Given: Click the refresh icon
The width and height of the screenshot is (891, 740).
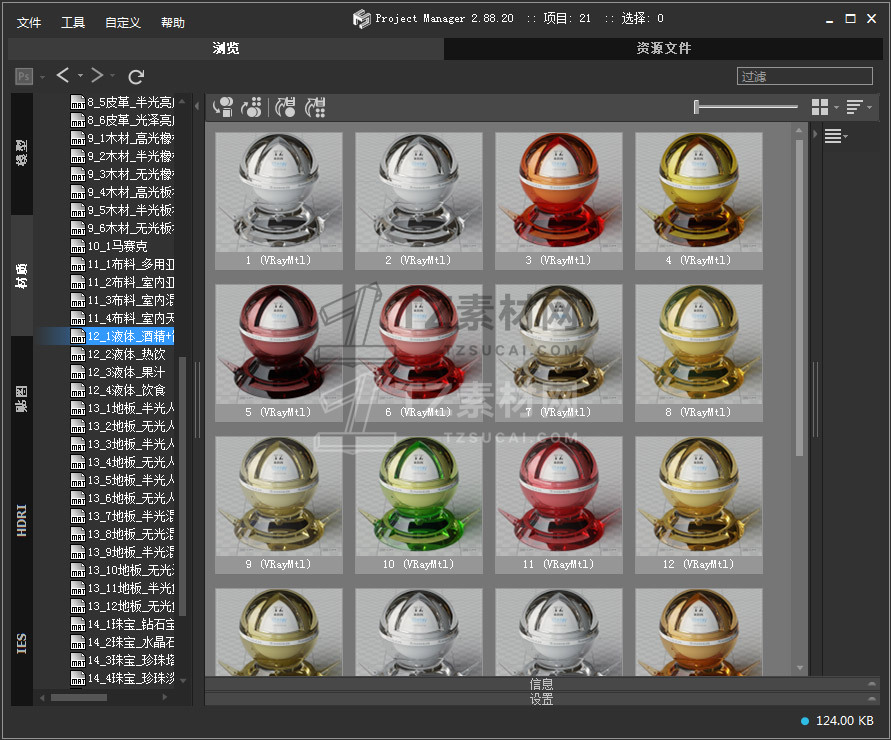Looking at the screenshot, I should point(136,76).
